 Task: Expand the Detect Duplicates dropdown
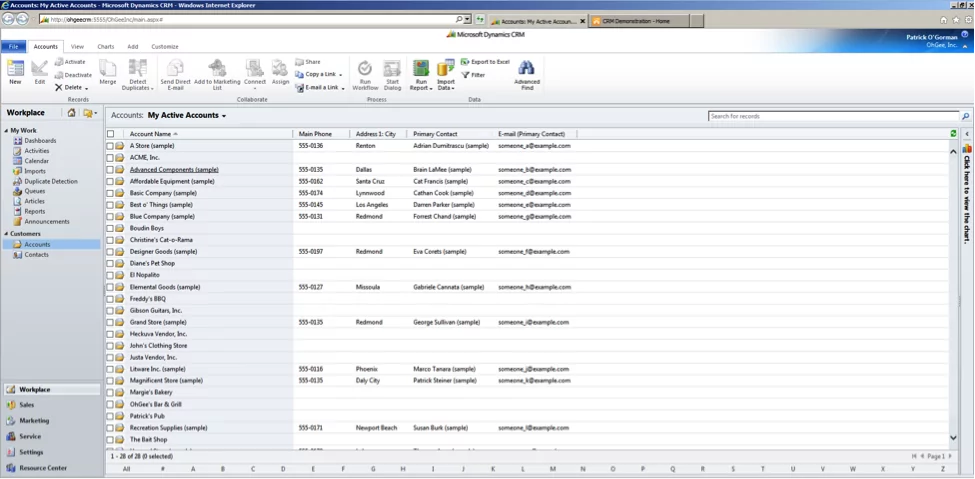(152, 89)
